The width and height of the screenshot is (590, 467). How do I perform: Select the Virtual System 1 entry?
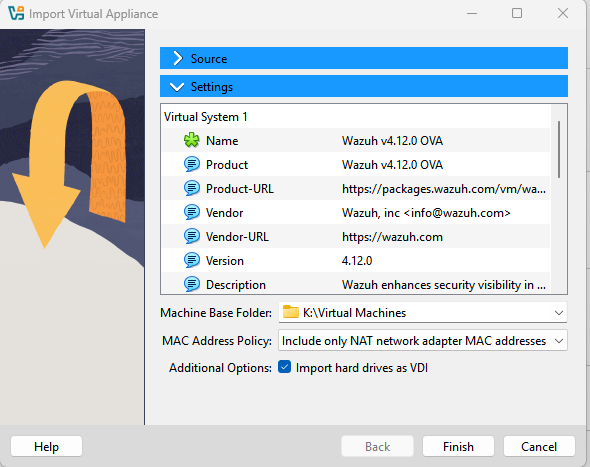205,117
